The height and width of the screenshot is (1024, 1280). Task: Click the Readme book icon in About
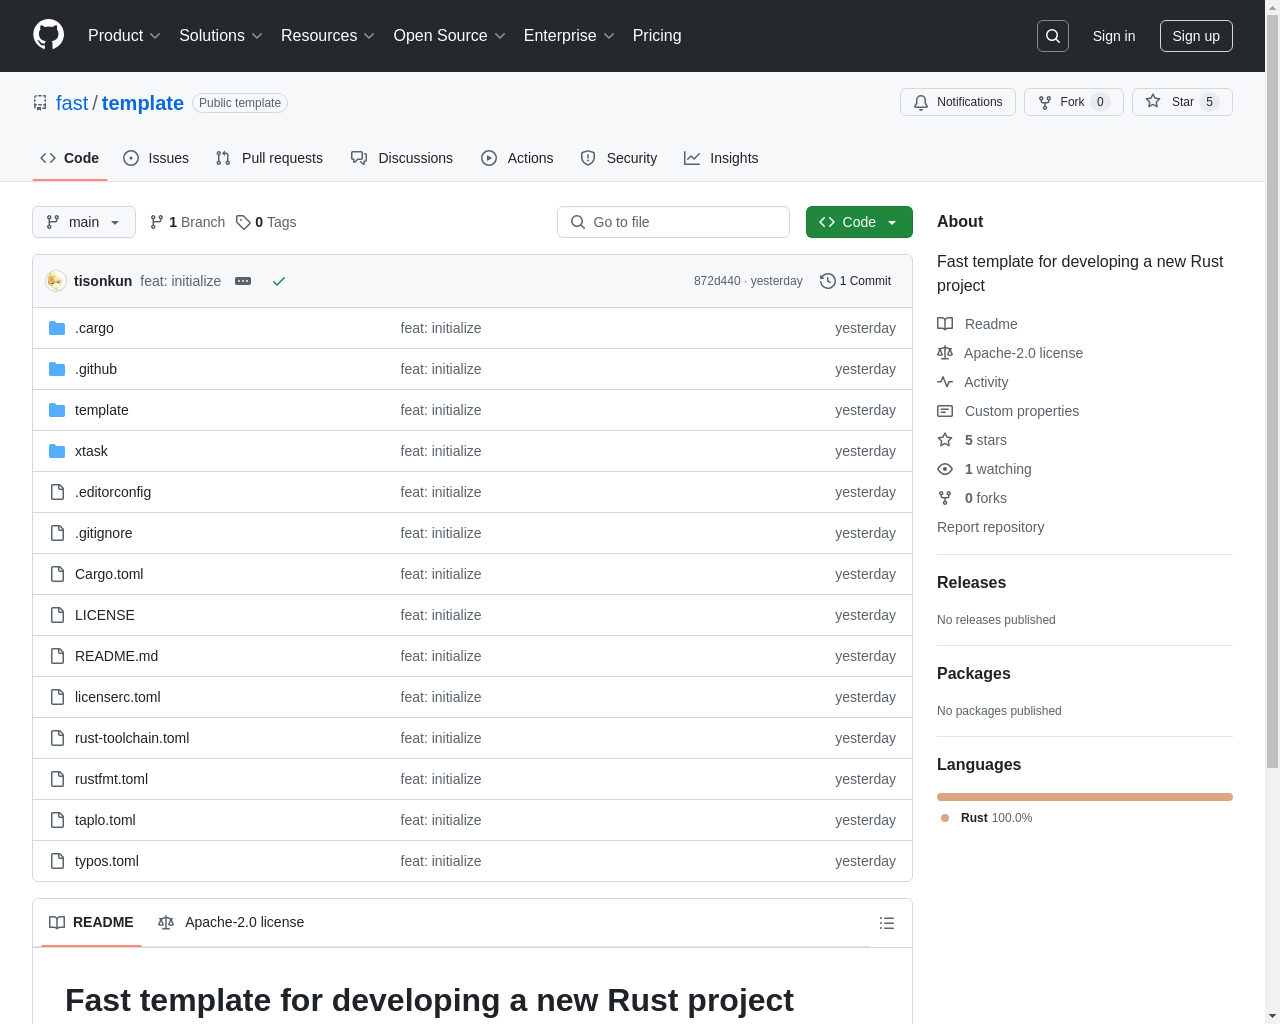click(x=945, y=324)
